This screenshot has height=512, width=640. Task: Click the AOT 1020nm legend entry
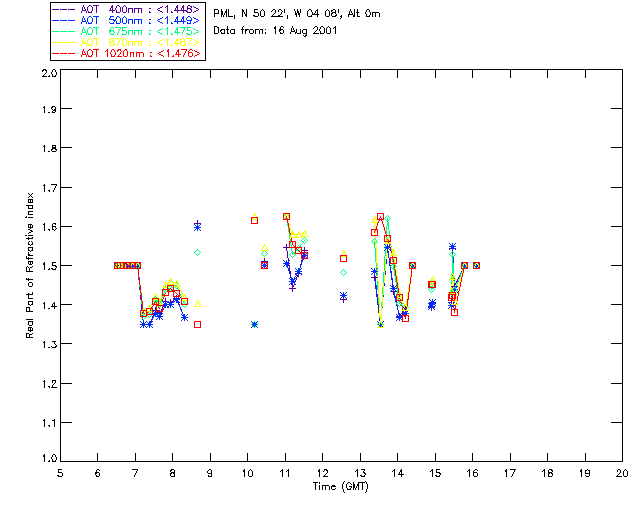[x=126, y=53]
